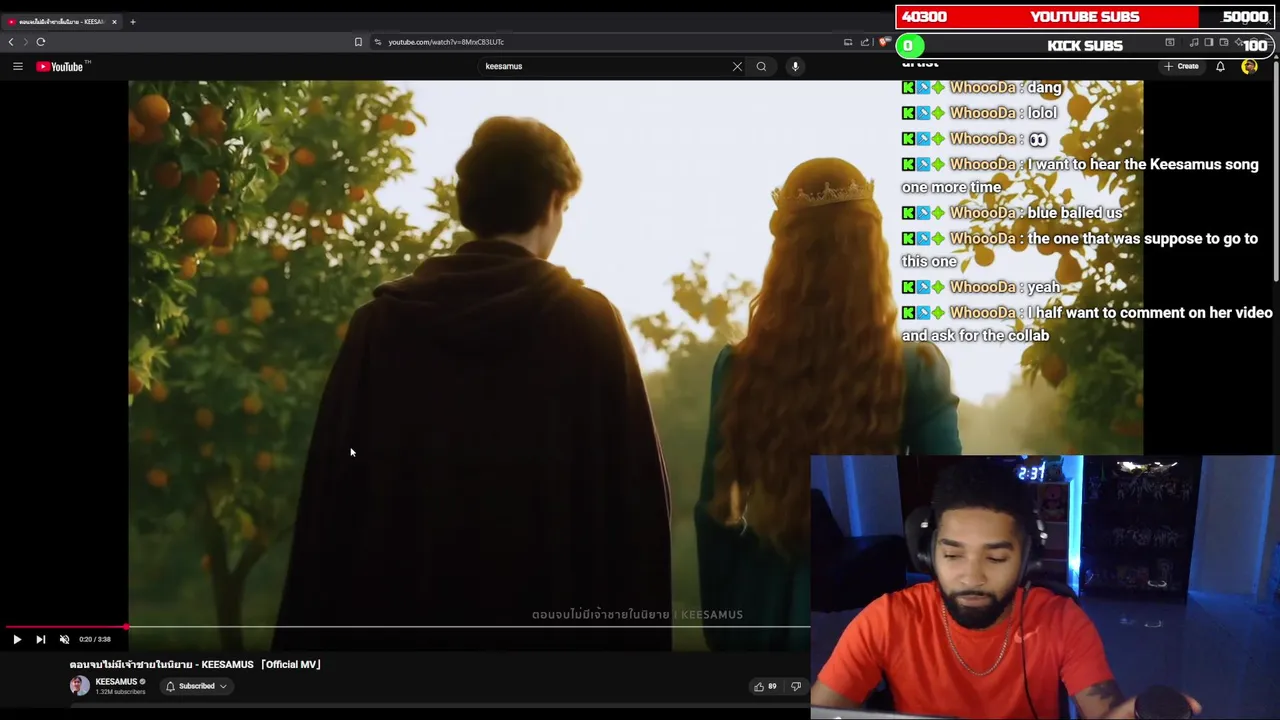Viewport: 1280px width, 720px height.
Task: Play the video
Action: [17, 639]
